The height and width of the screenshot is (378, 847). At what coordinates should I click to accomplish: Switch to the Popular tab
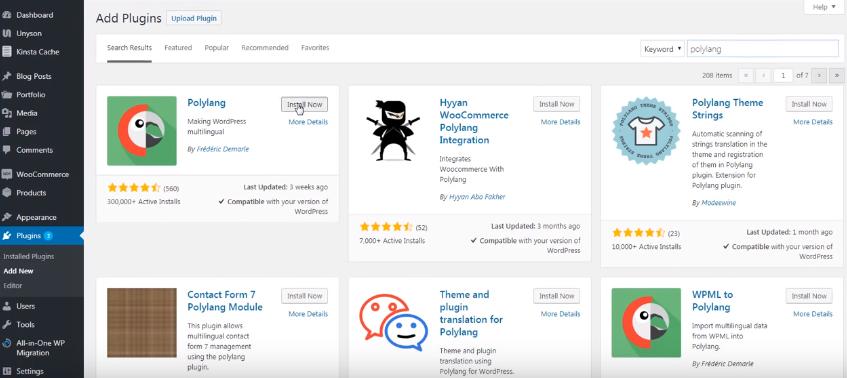(x=217, y=48)
